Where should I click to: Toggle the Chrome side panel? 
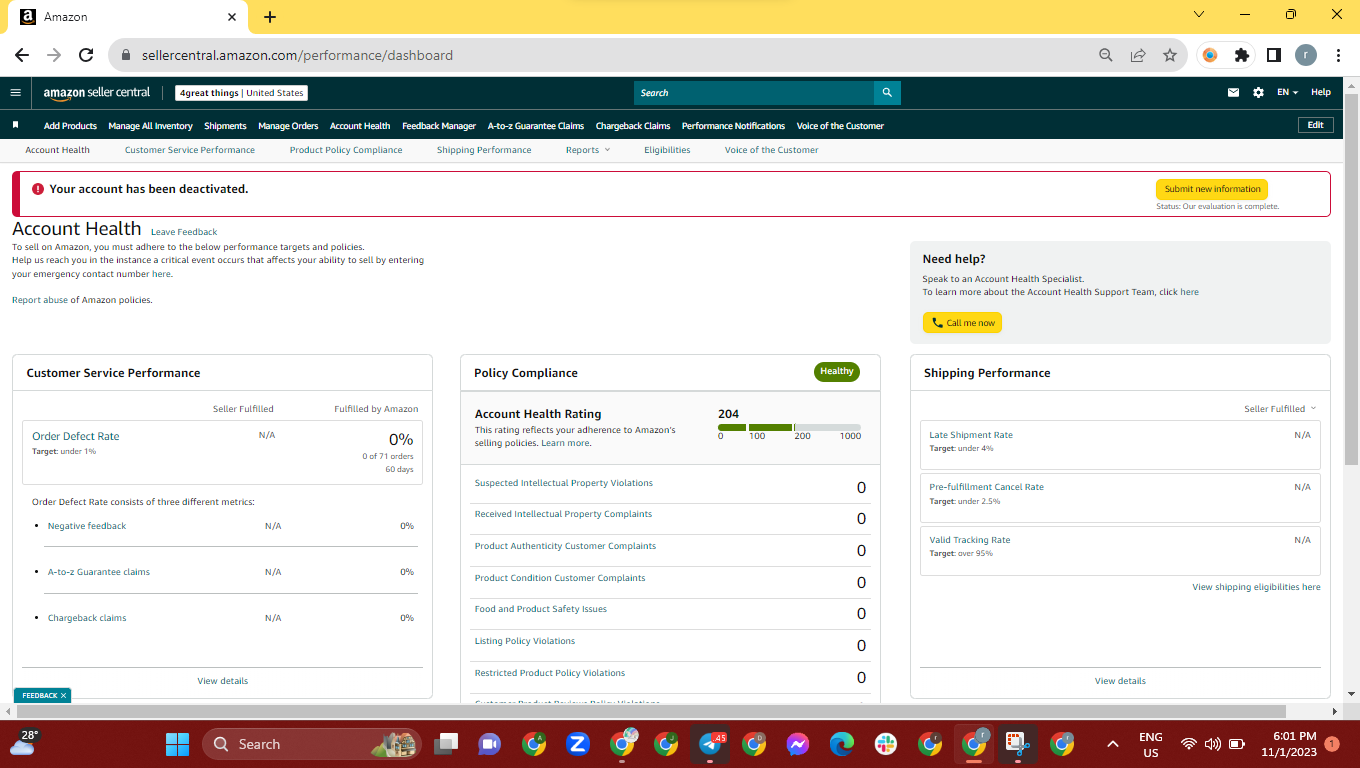coord(1274,55)
